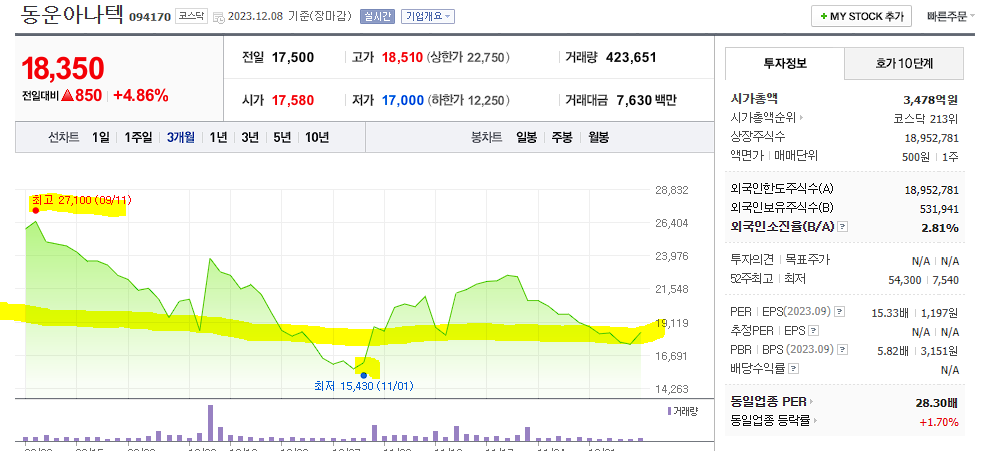
Task: Click the clock icon before 2023.12.08 date
Action: click(219, 18)
